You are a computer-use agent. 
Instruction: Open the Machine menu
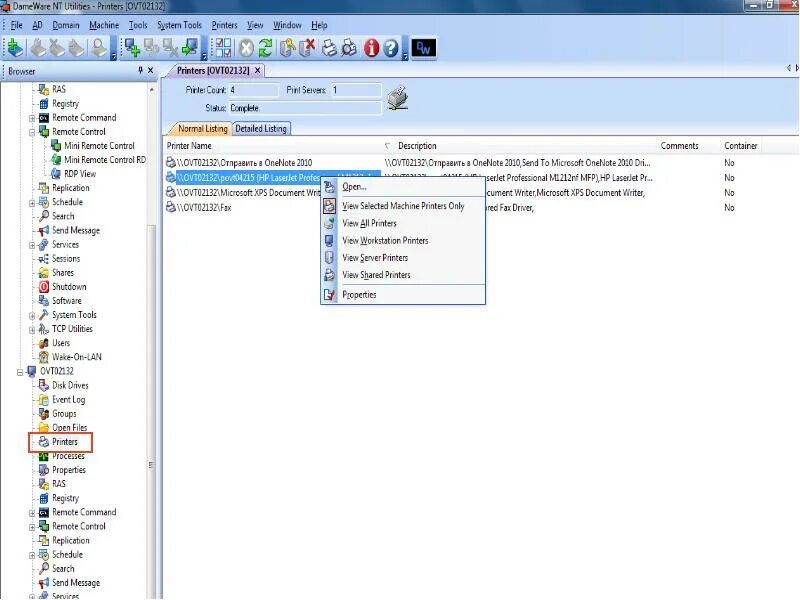104,25
